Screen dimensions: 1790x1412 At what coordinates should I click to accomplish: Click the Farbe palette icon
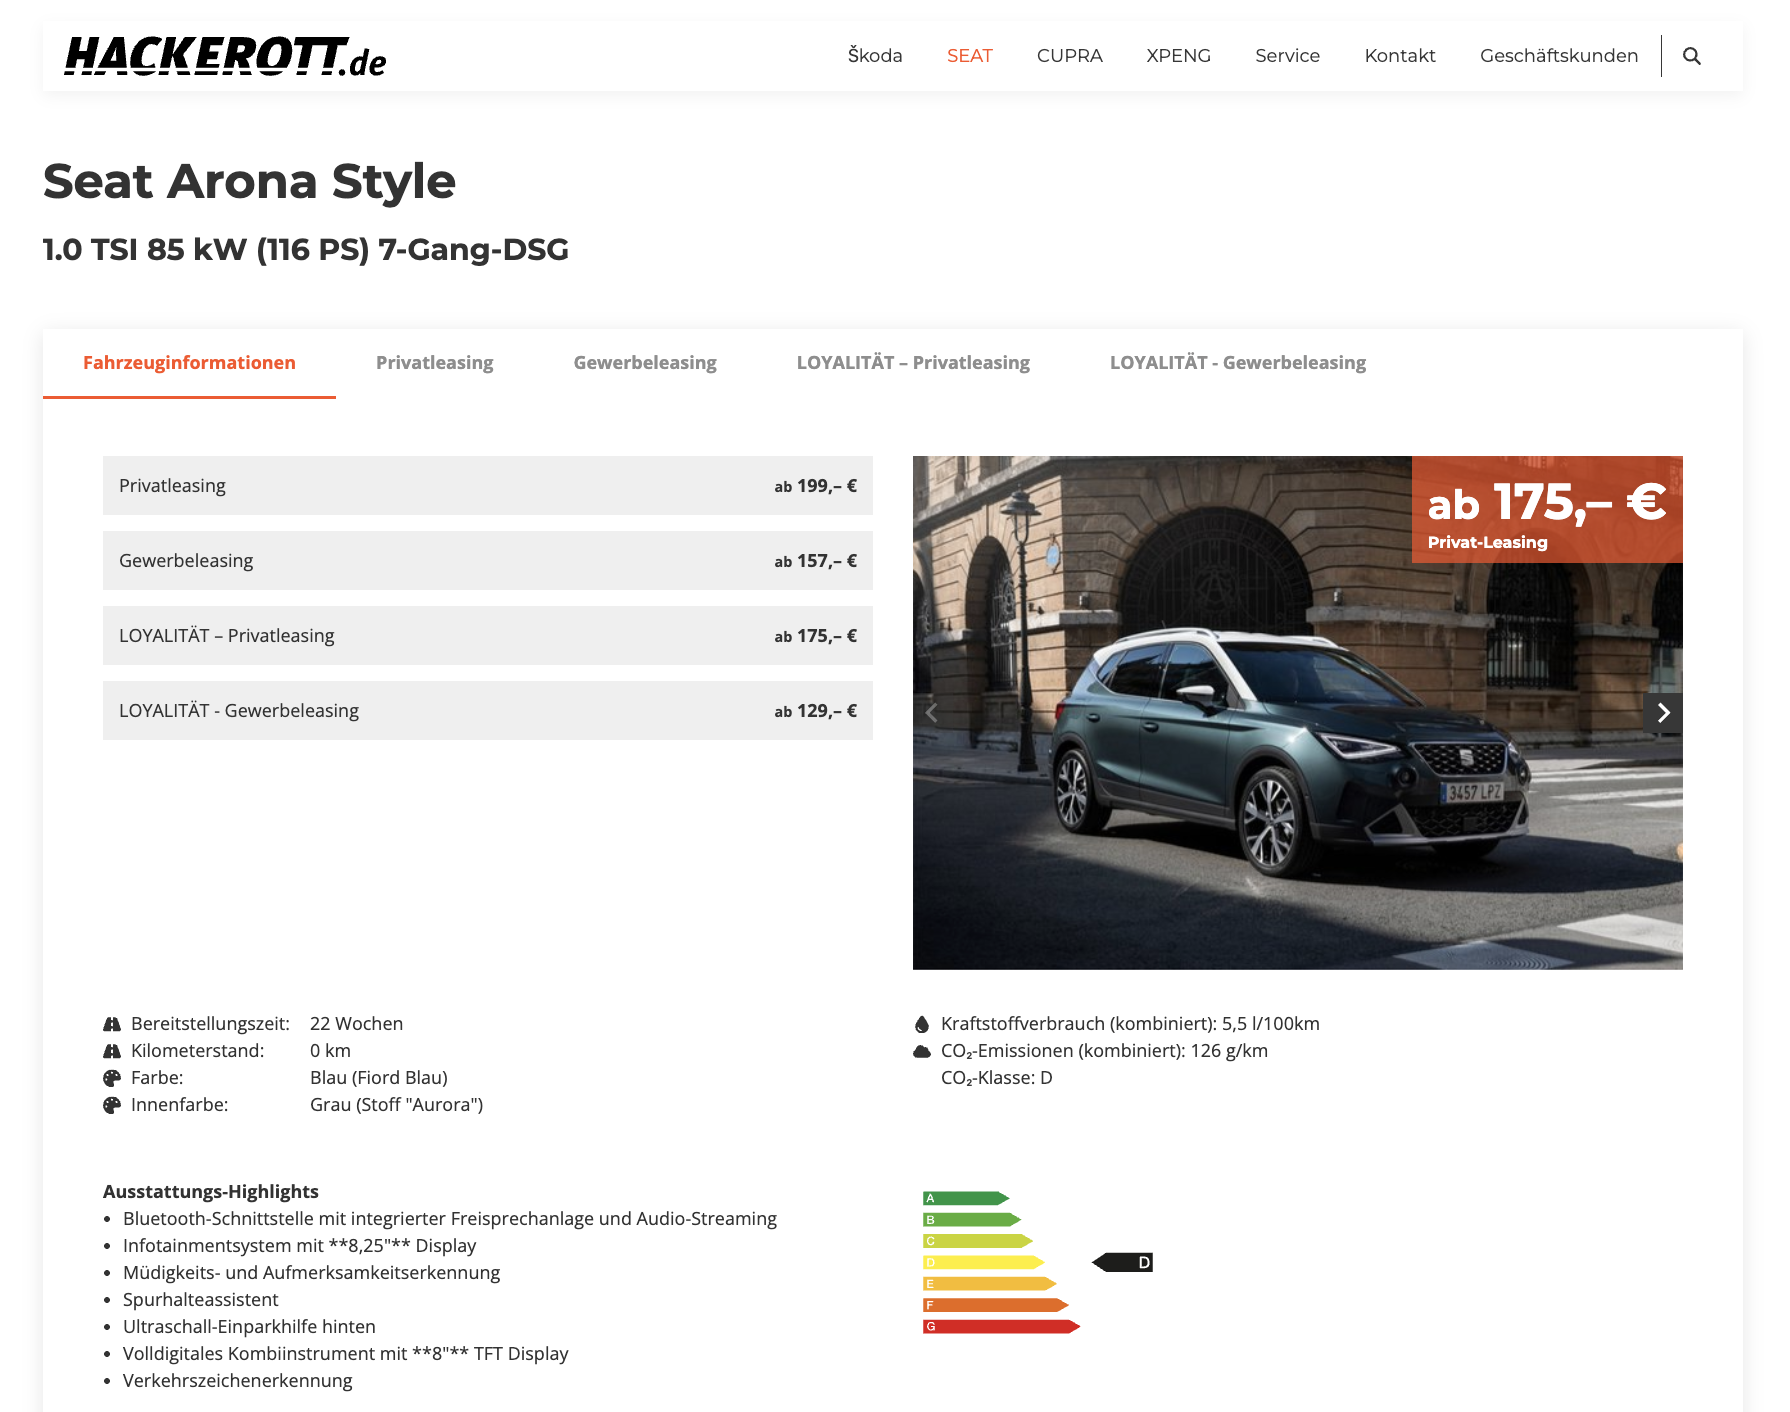pyautogui.click(x=112, y=1078)
